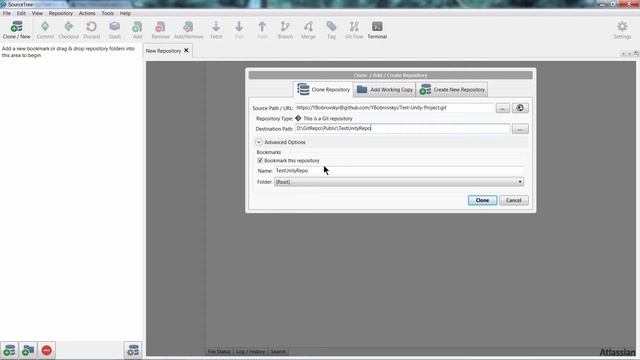Close the New Repository tab
The height and width of the screenshot is (360, 640).
pos(186,51)
